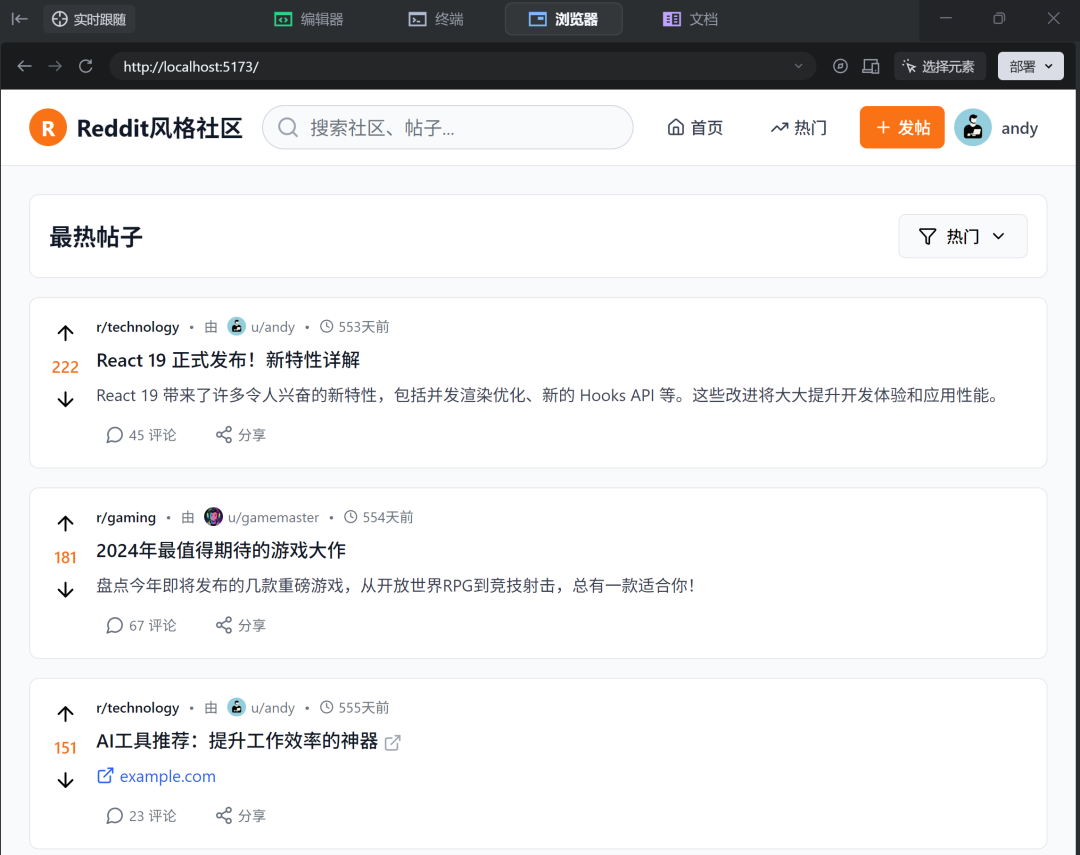
Task: Open post React 19 正式发布！新特性详解
Action: click(228, 360)
